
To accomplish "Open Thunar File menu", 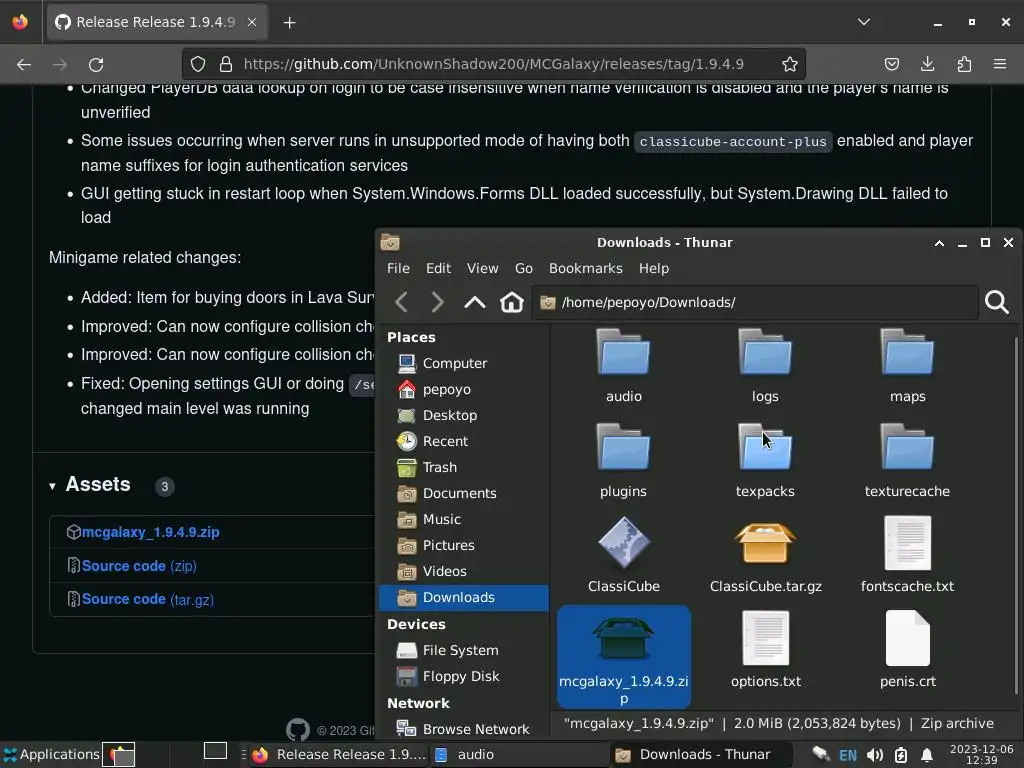I will coord(398,268).
